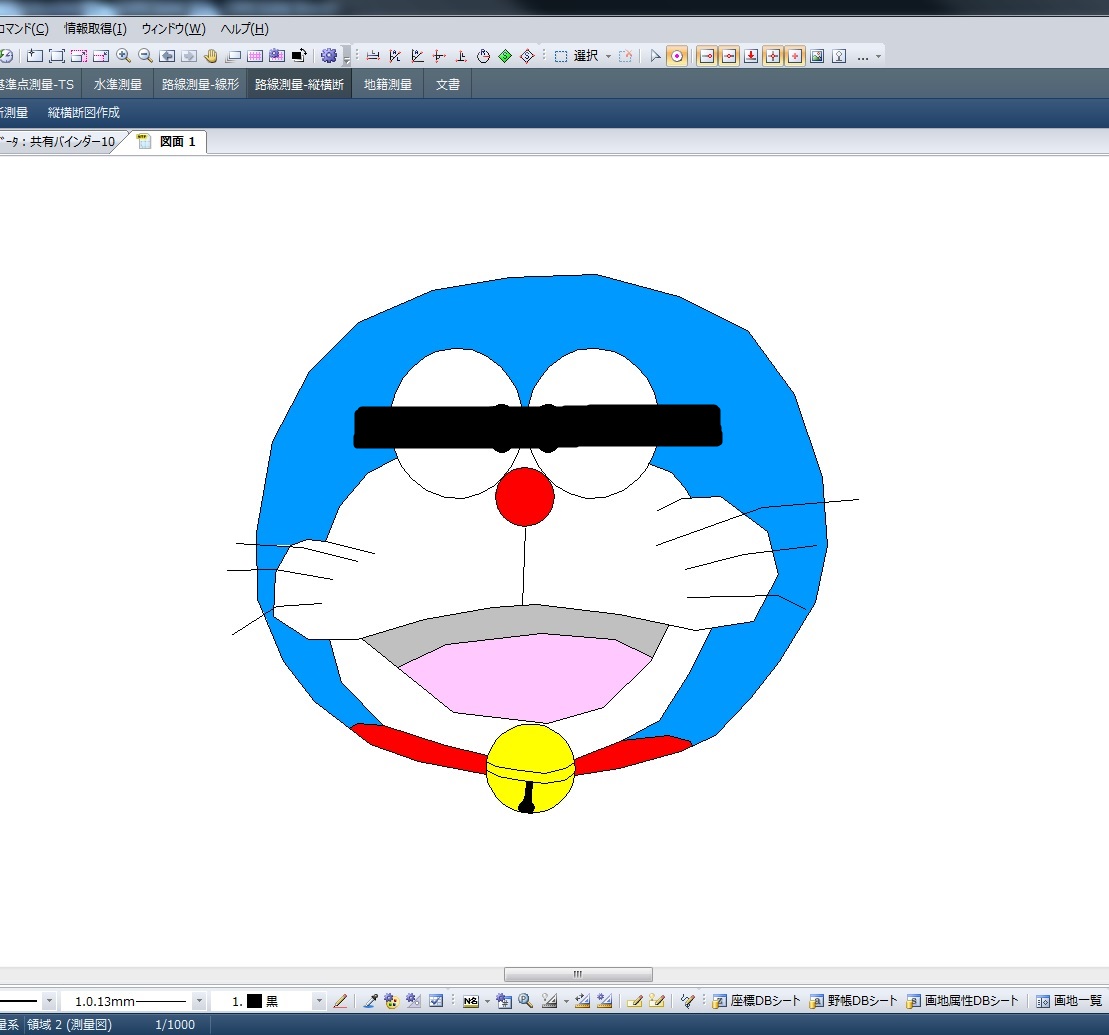The image size is (1109, 1035).
Task: Switch to the 路線測量-縦横断 tab
Action: tap(299, 84)
